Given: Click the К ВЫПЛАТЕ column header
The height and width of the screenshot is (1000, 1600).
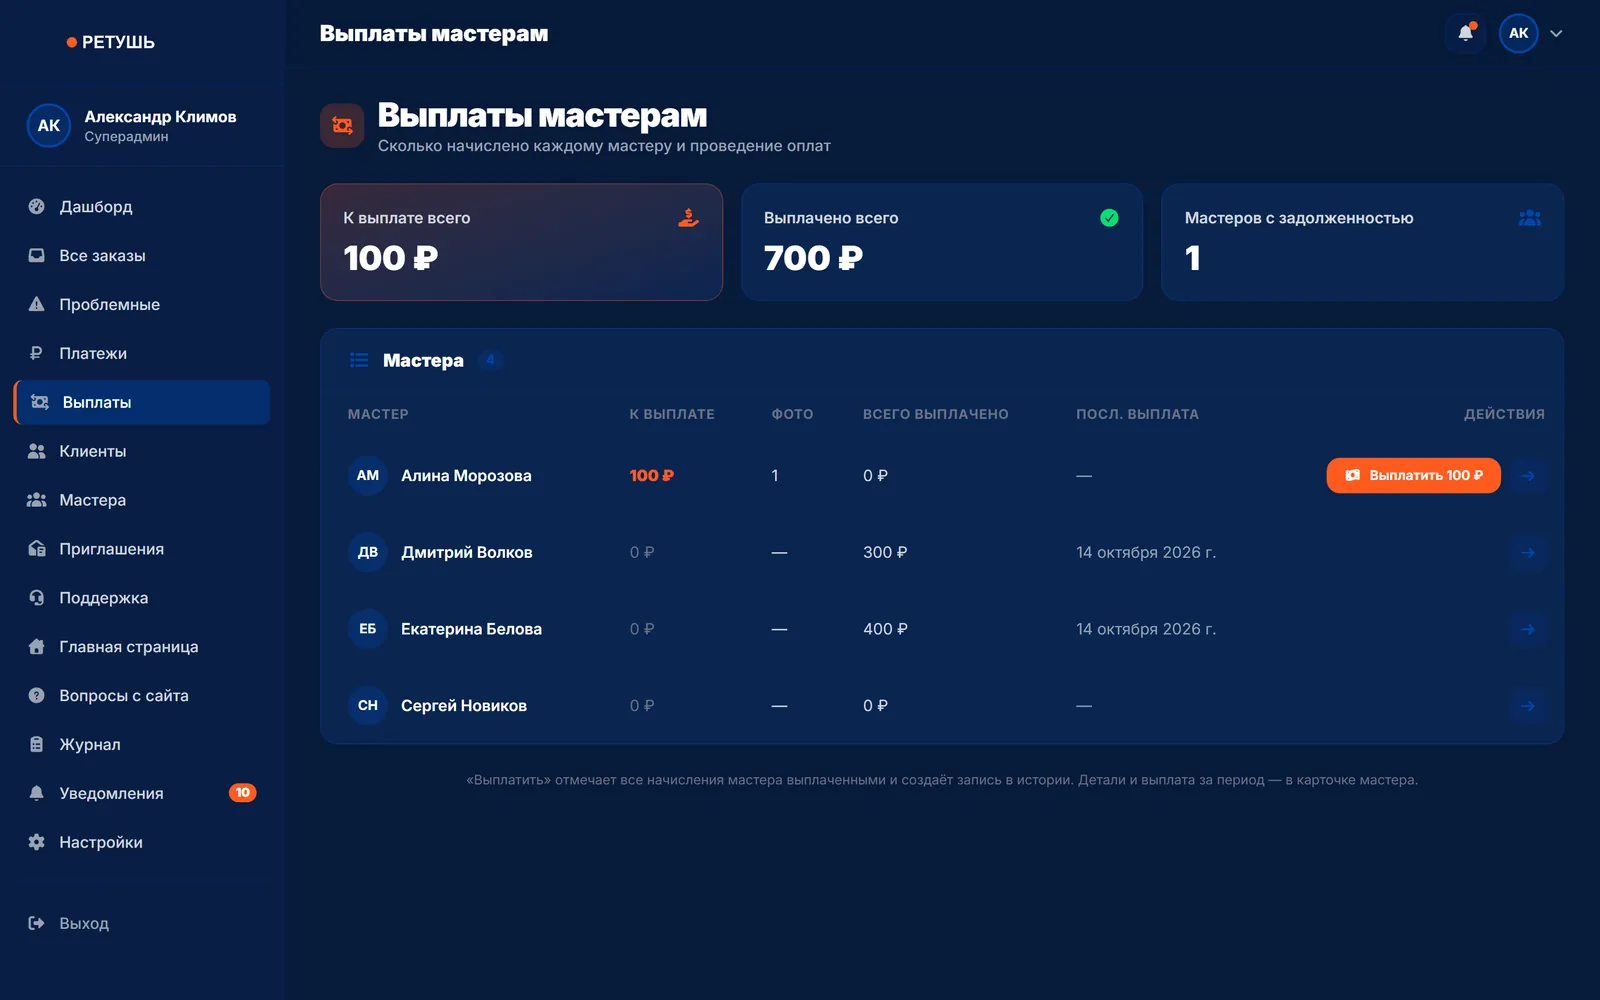Looking at the screenshot, I should pos(672,414).
